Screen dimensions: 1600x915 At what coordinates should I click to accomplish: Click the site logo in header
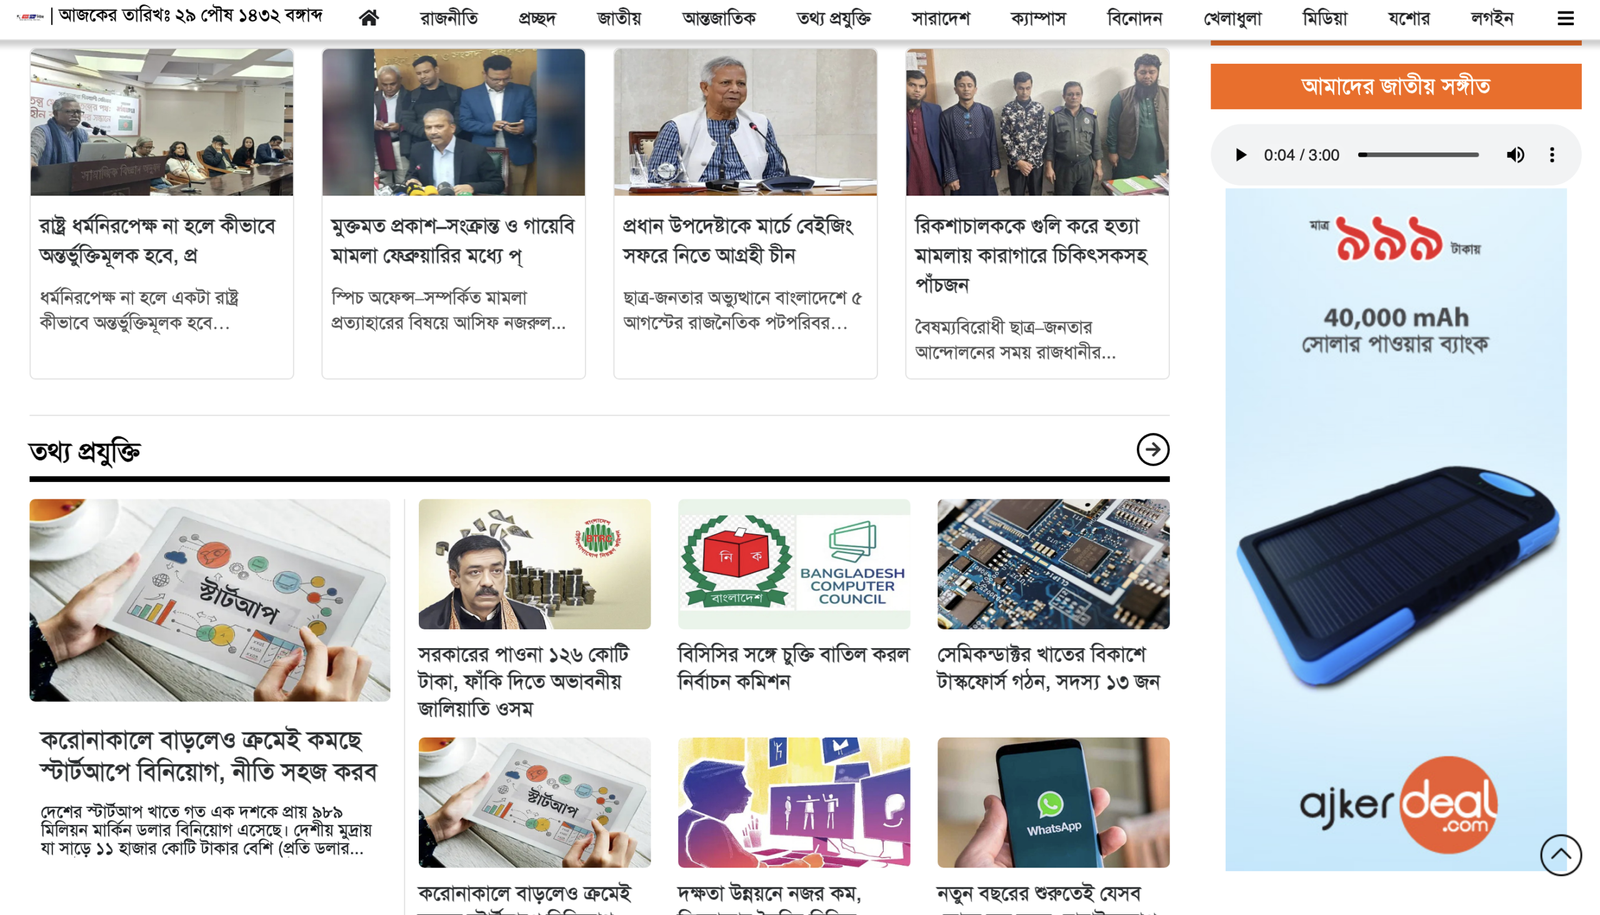pyautogui.click(x=30, y=17)
